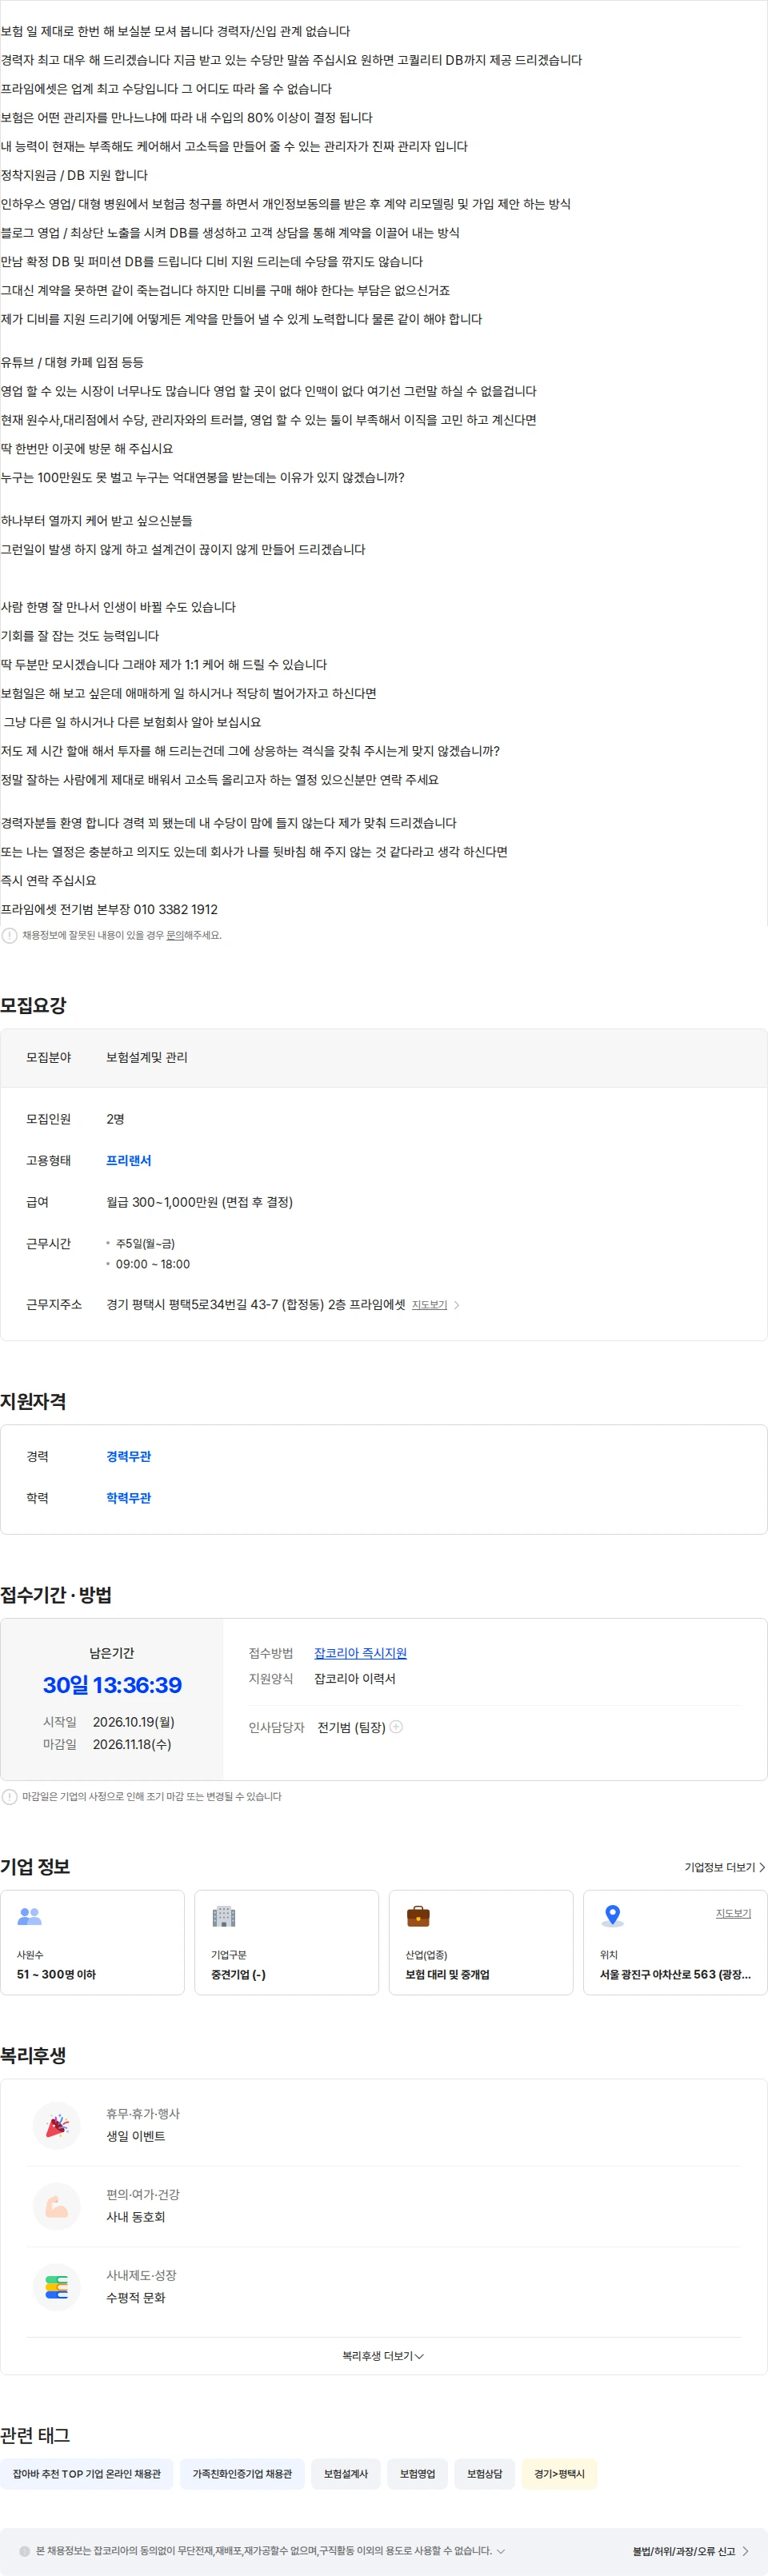The image size is (768, 2576).
Task: Click the chevron after the 근무지주소 지도보기 link
Action: click(x=457, y=1304)
